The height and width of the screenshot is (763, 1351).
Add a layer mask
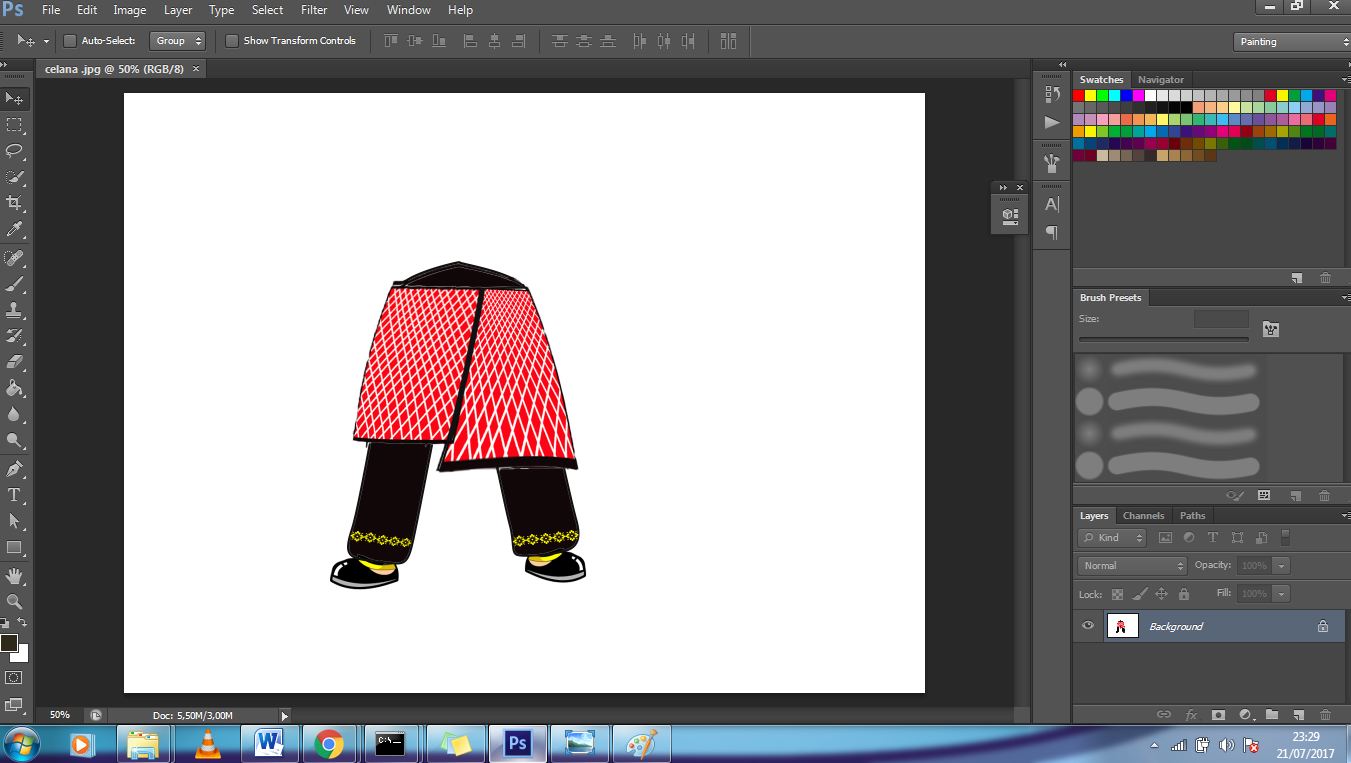click(x=1218, y=715)
